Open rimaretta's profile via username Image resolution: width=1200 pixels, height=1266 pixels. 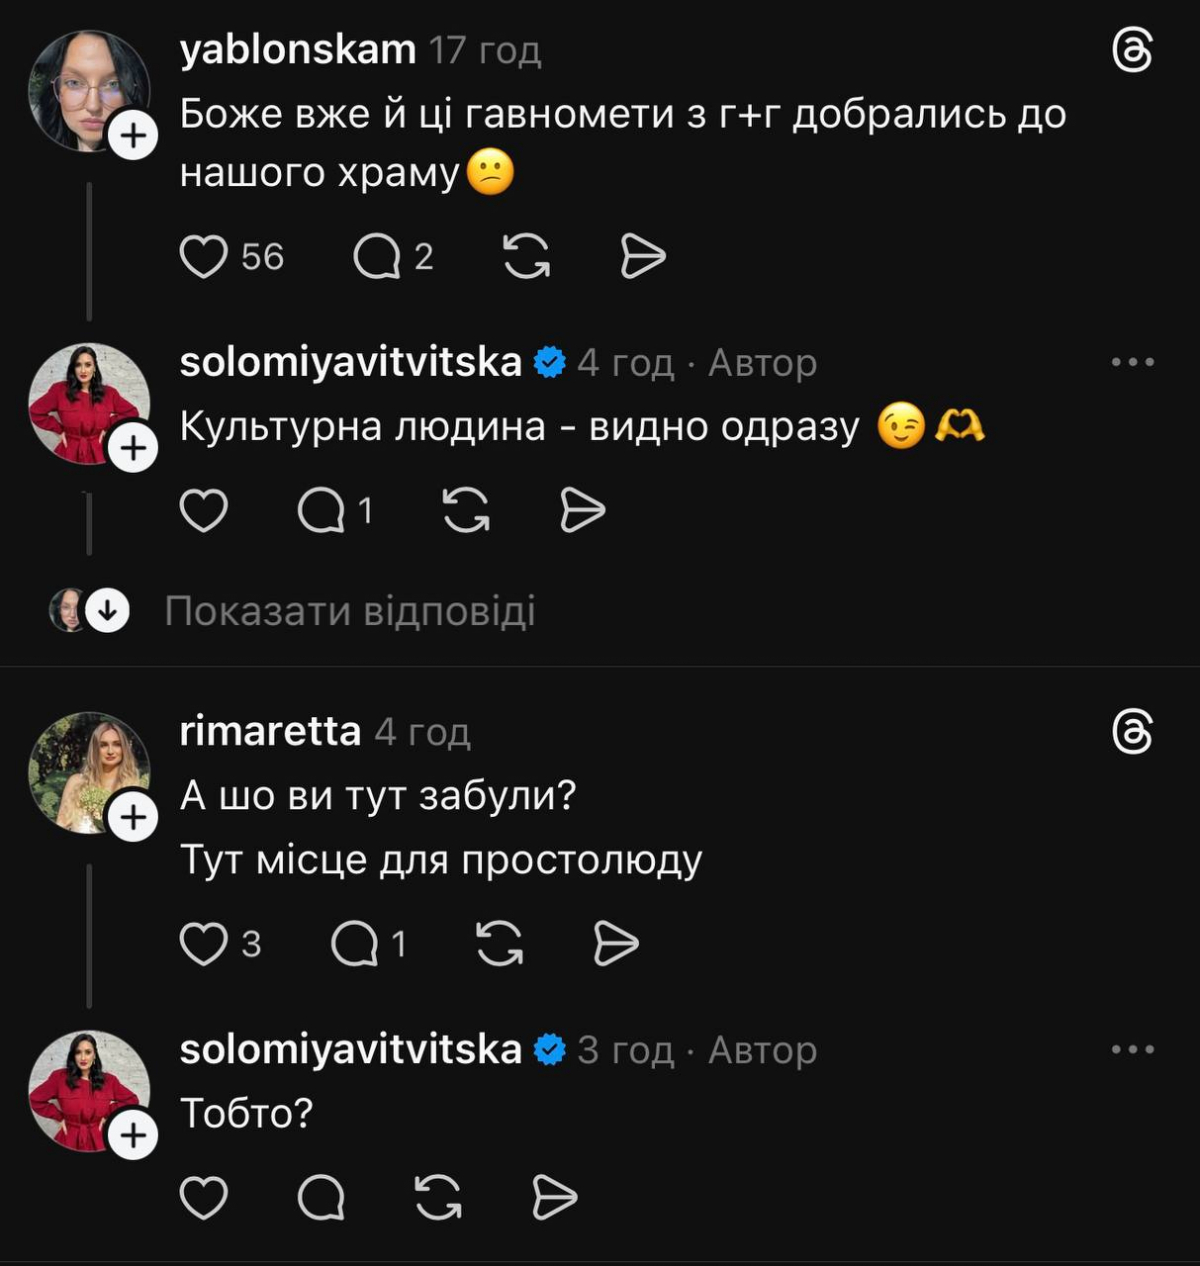tap(270, 731)
